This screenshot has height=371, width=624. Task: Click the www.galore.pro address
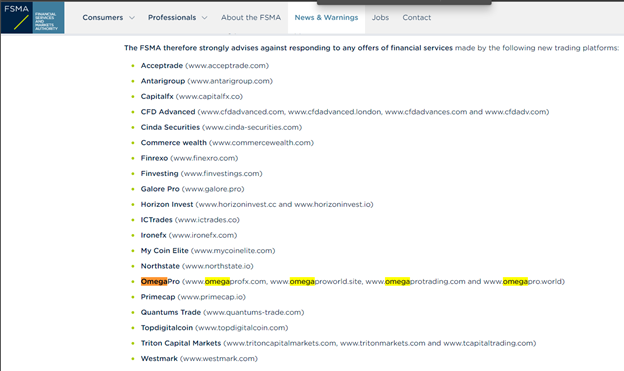click(x=213, y=189)
